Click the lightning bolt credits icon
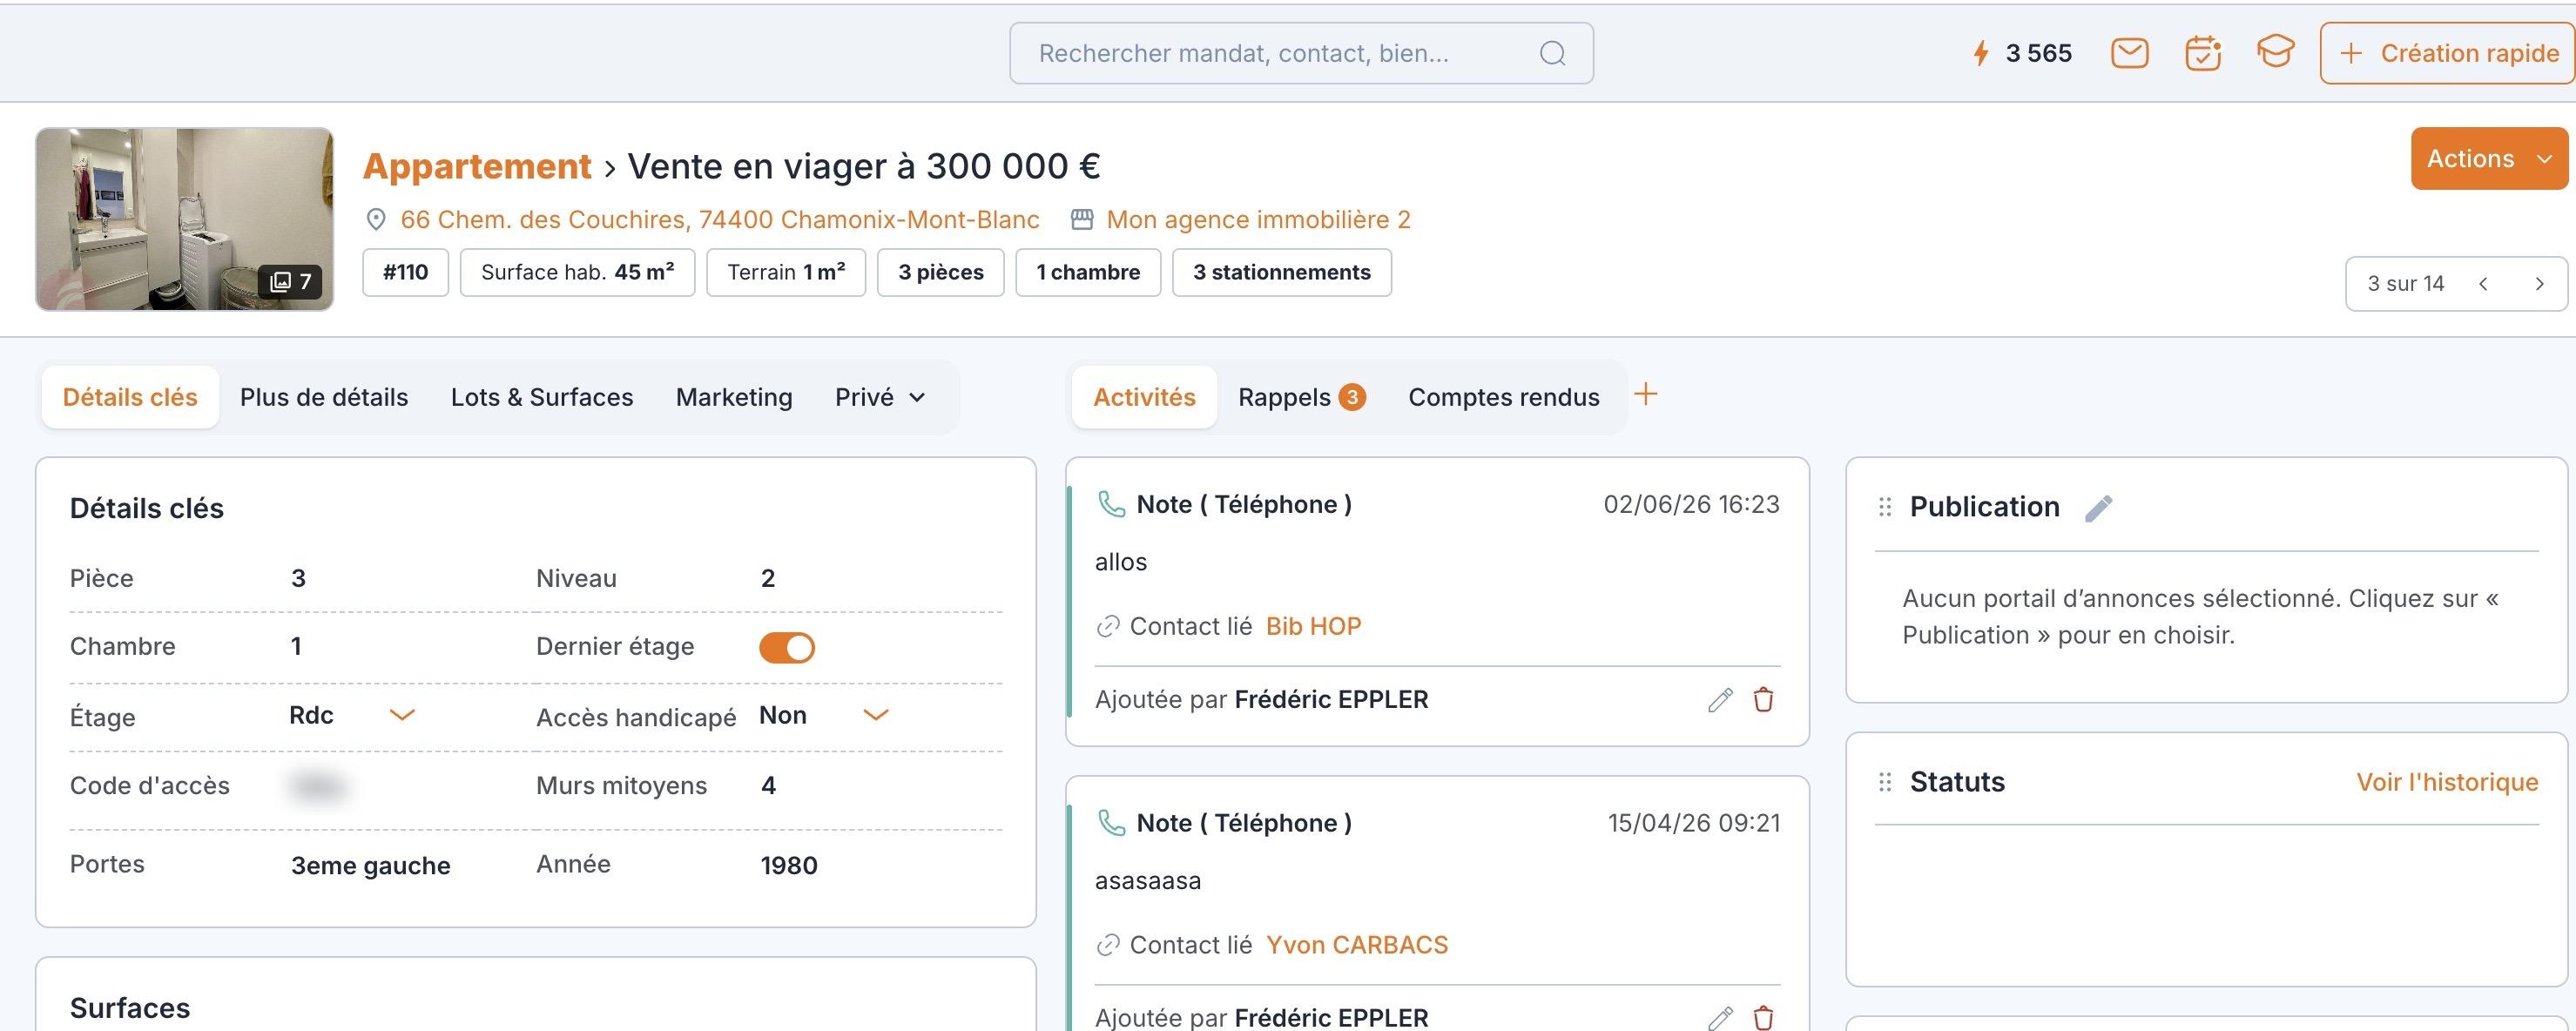 [x=1980, y=53]
